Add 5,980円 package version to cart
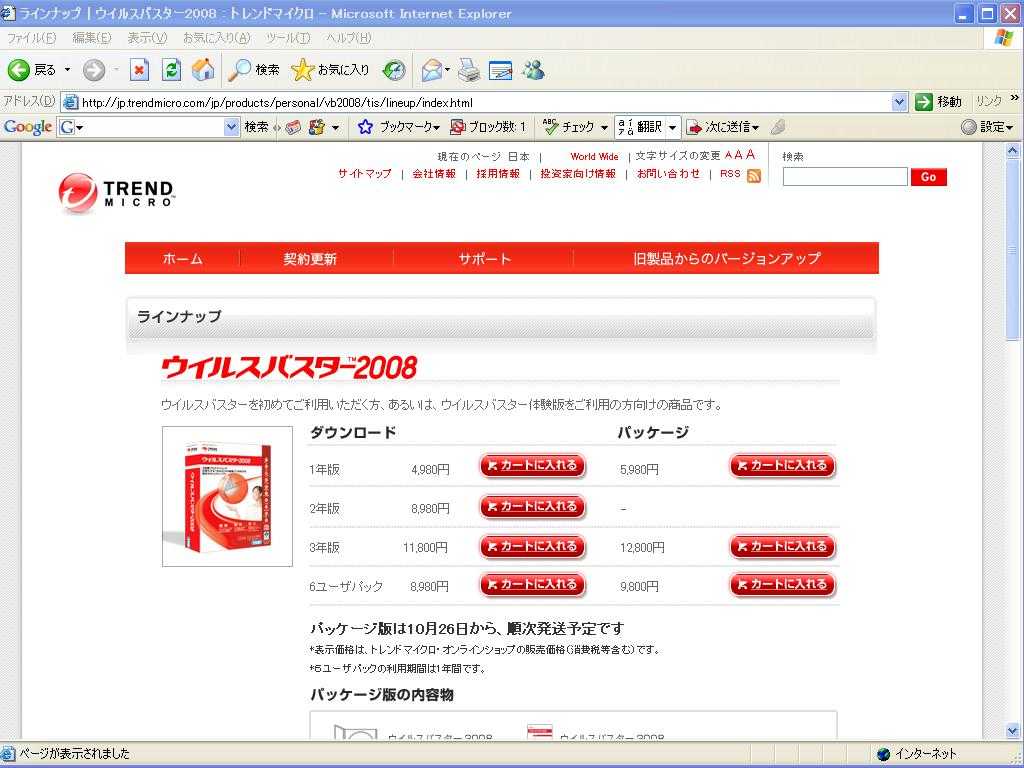This screenshot has height=768, width=1024. click(x=782, y=466)
